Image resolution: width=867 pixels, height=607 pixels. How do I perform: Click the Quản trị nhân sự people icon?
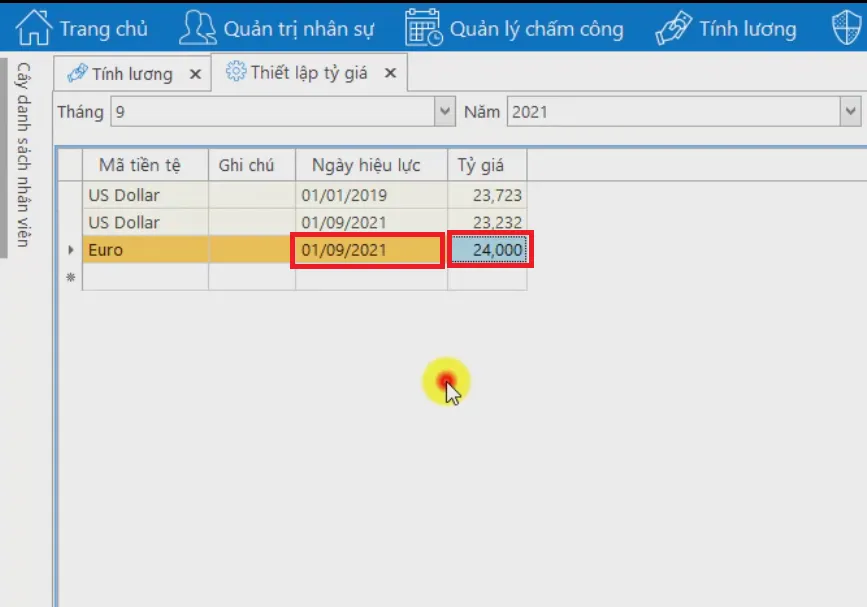point(197,28)
